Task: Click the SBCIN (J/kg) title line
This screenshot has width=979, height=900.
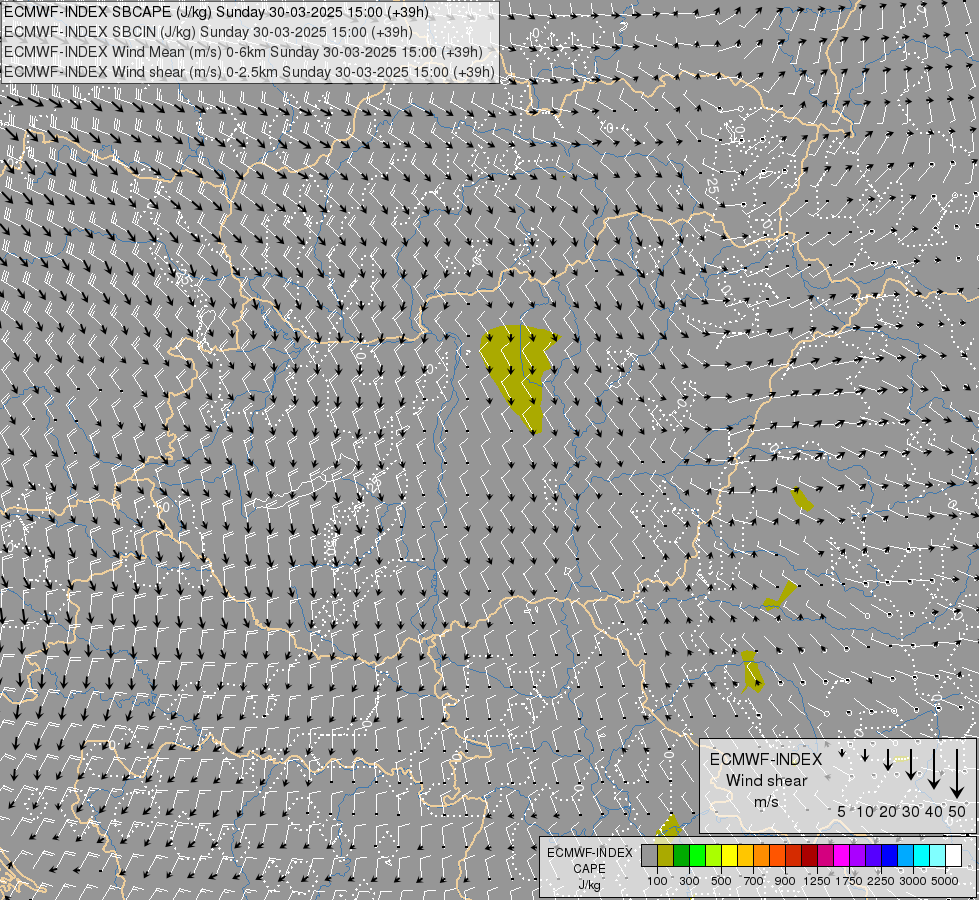Action: (208, 32)
